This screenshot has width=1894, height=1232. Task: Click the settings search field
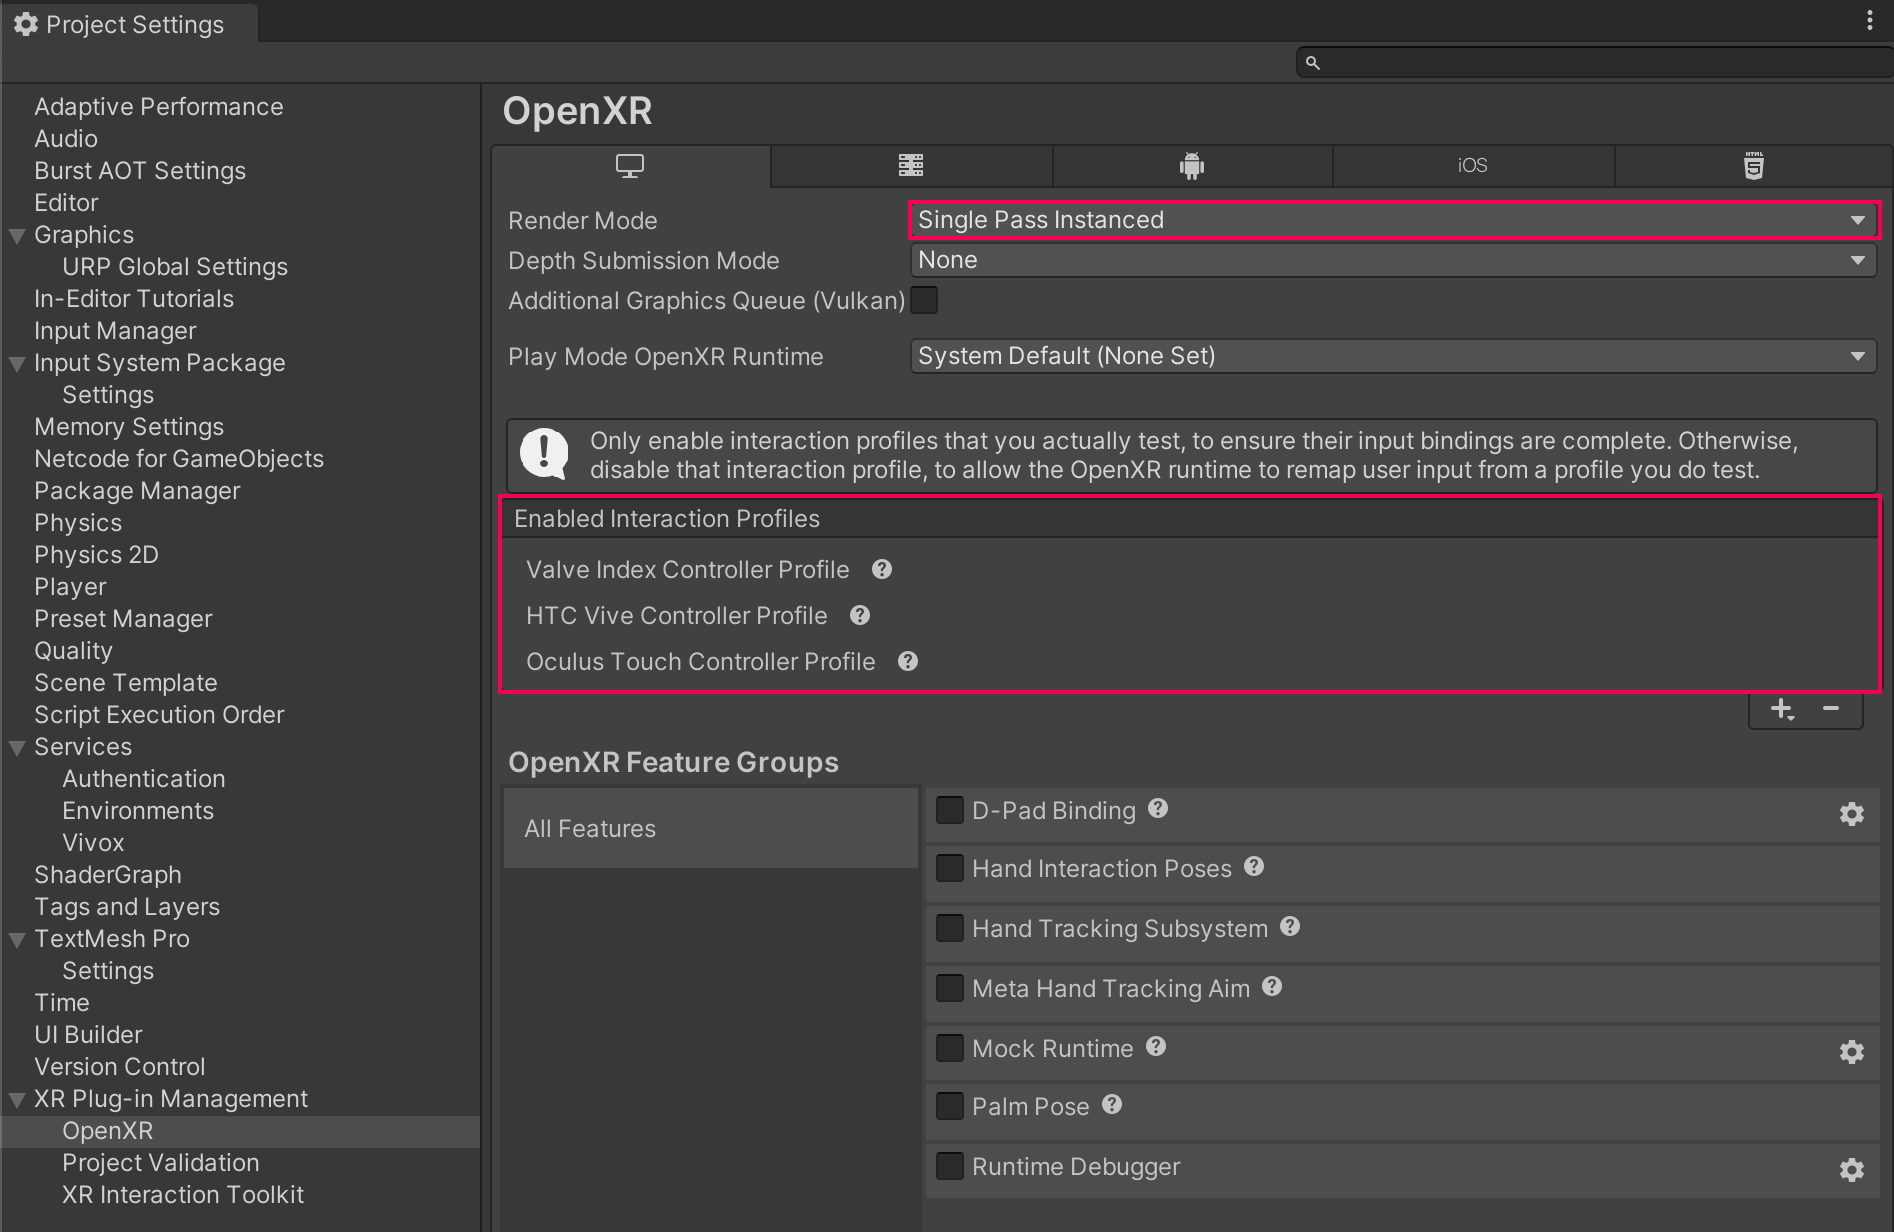click(1590, 61)
